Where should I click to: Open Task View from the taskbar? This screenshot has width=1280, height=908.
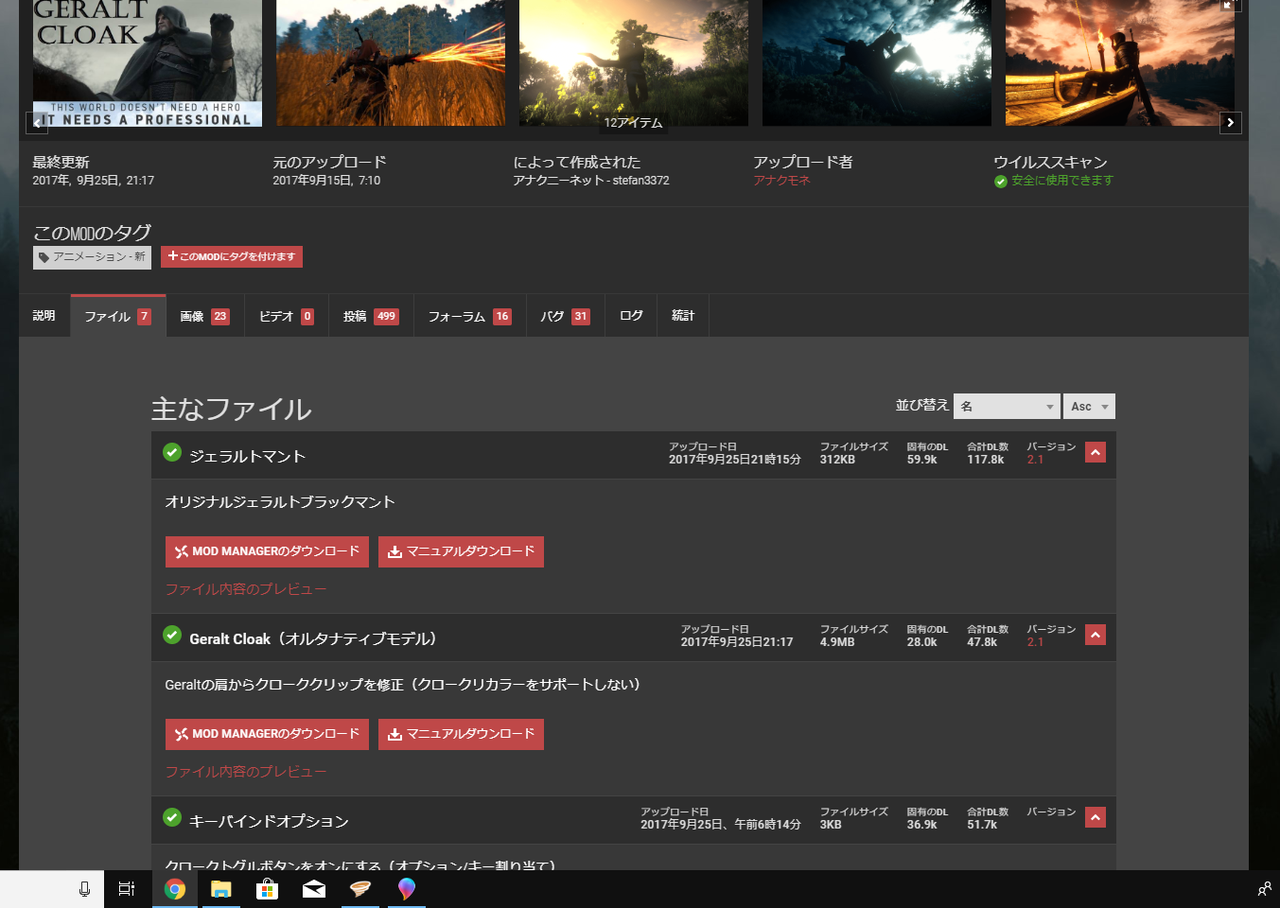tap(126, 889)
